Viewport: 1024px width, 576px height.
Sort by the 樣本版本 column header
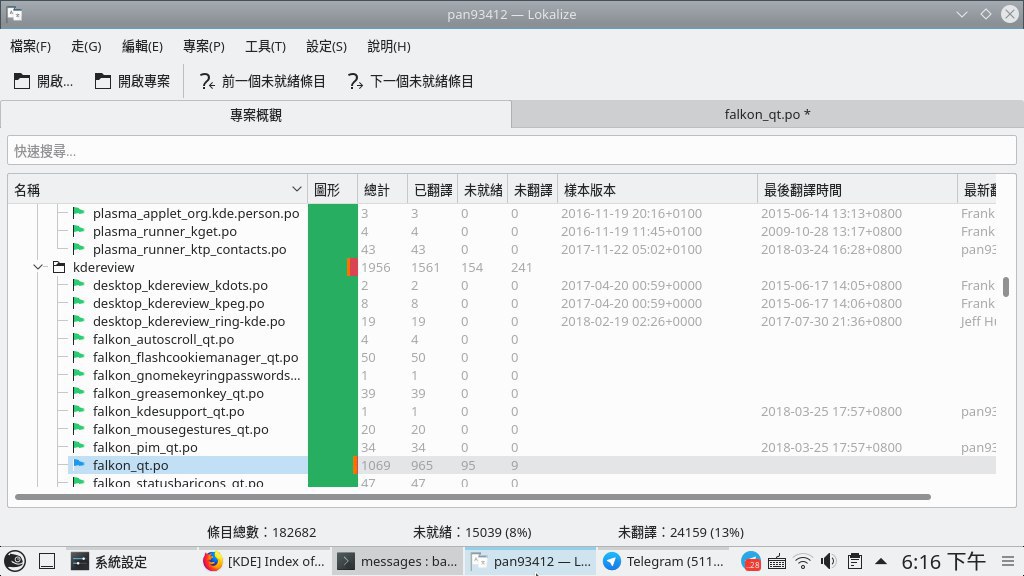(657, 190)
